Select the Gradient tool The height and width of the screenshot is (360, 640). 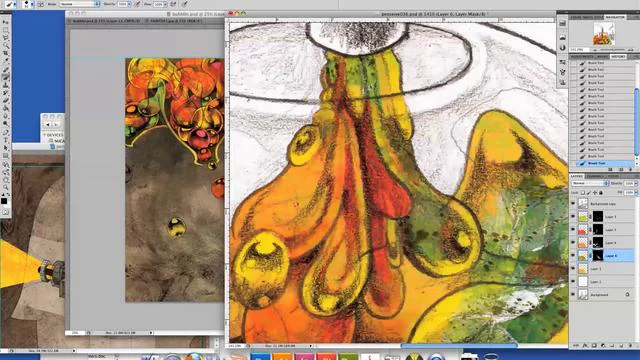[x=5, y=109]
